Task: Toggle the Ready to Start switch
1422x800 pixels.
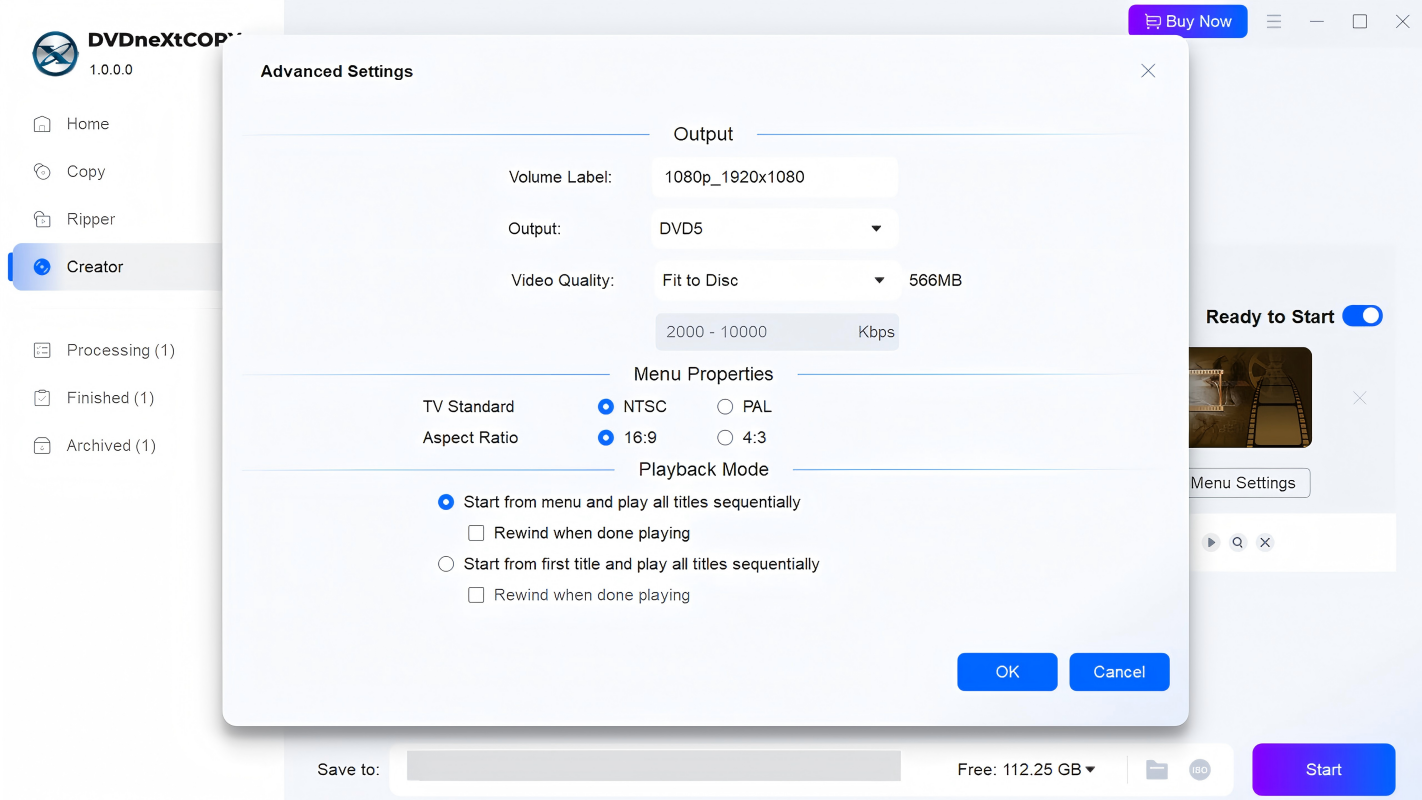Action: click(1362, 316)
